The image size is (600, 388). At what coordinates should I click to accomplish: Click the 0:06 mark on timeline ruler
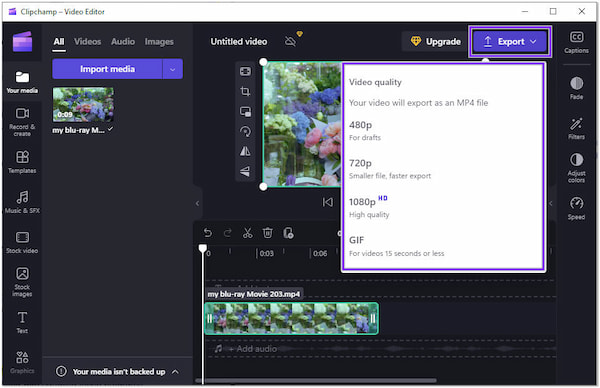tap(320, 253)
